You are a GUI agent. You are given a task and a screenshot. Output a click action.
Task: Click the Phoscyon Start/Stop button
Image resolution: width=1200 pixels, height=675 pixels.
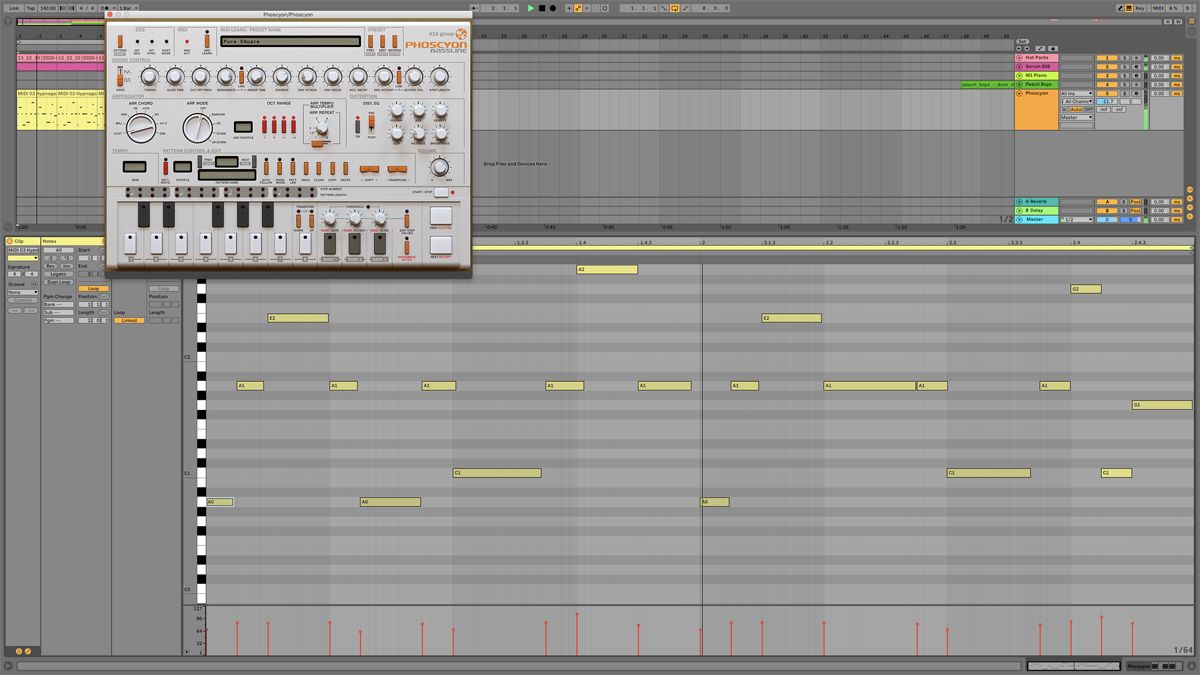pyautogui.click(x=441, y=192)
